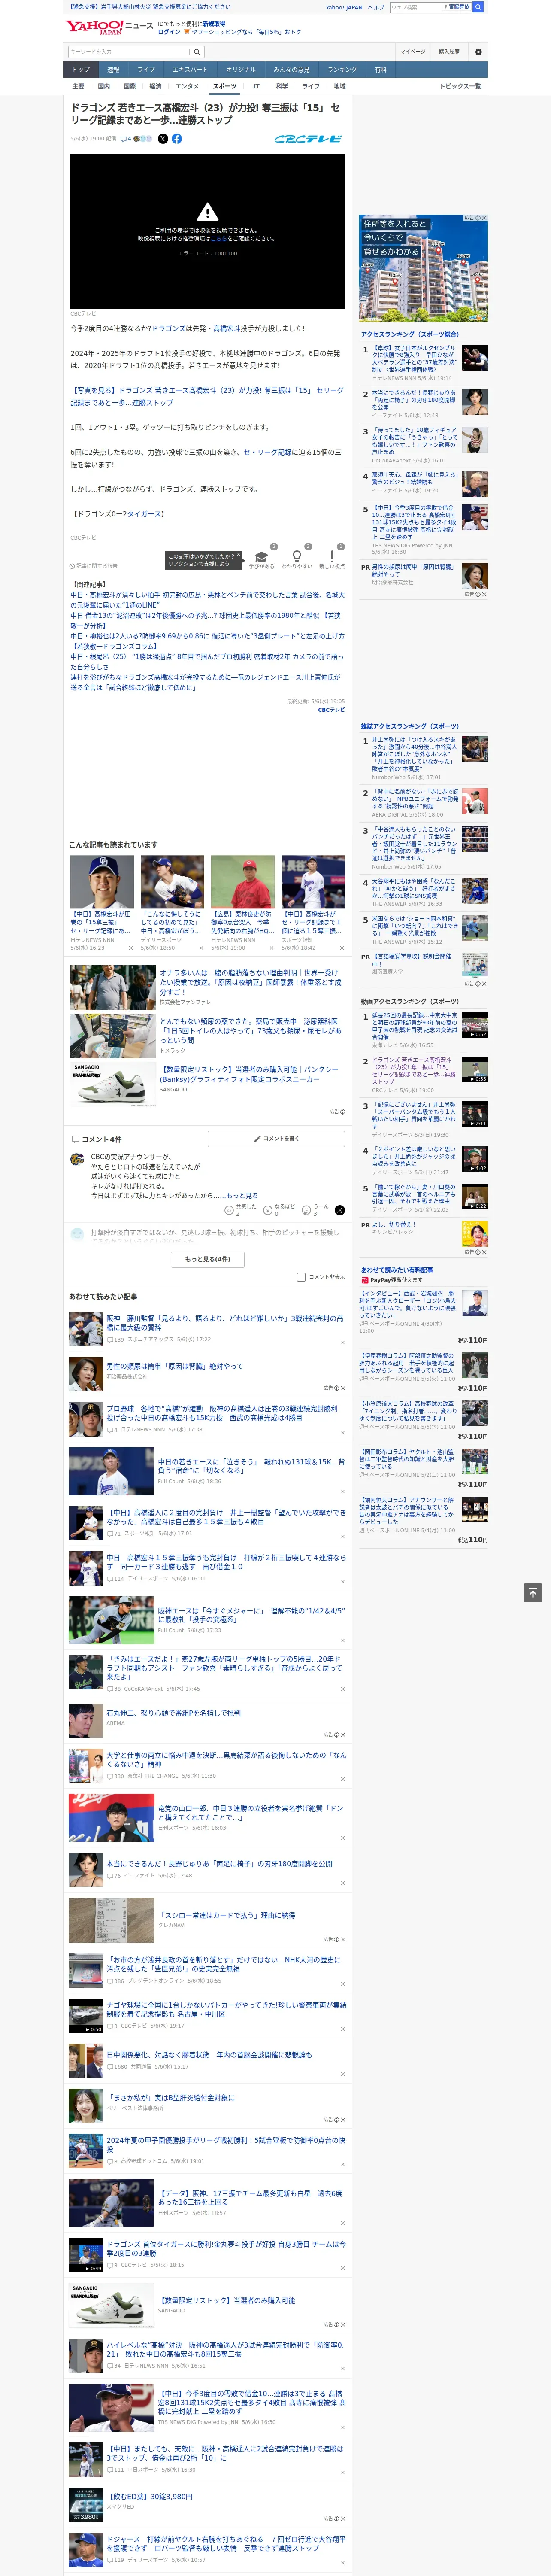This screenshot has width=551, height=2576.
Task: Open the 竜党の山口一郎 article
Action: click(x=250, y=1813)
